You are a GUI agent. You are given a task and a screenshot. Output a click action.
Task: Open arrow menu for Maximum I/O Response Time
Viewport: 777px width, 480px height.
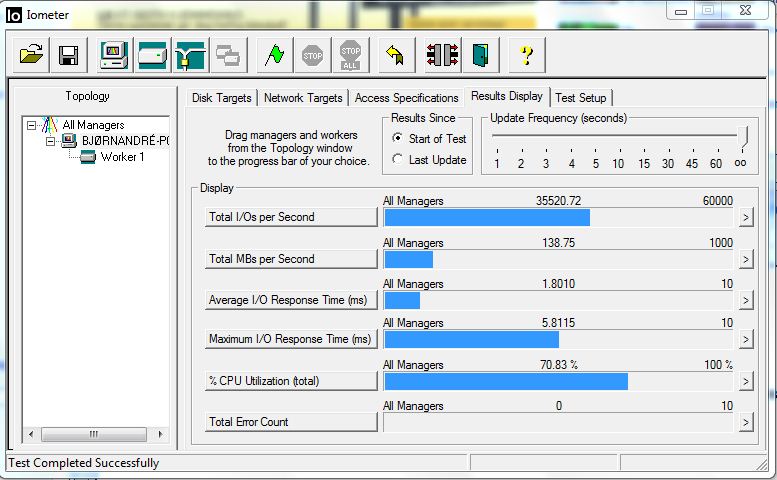tap(746, 339)
